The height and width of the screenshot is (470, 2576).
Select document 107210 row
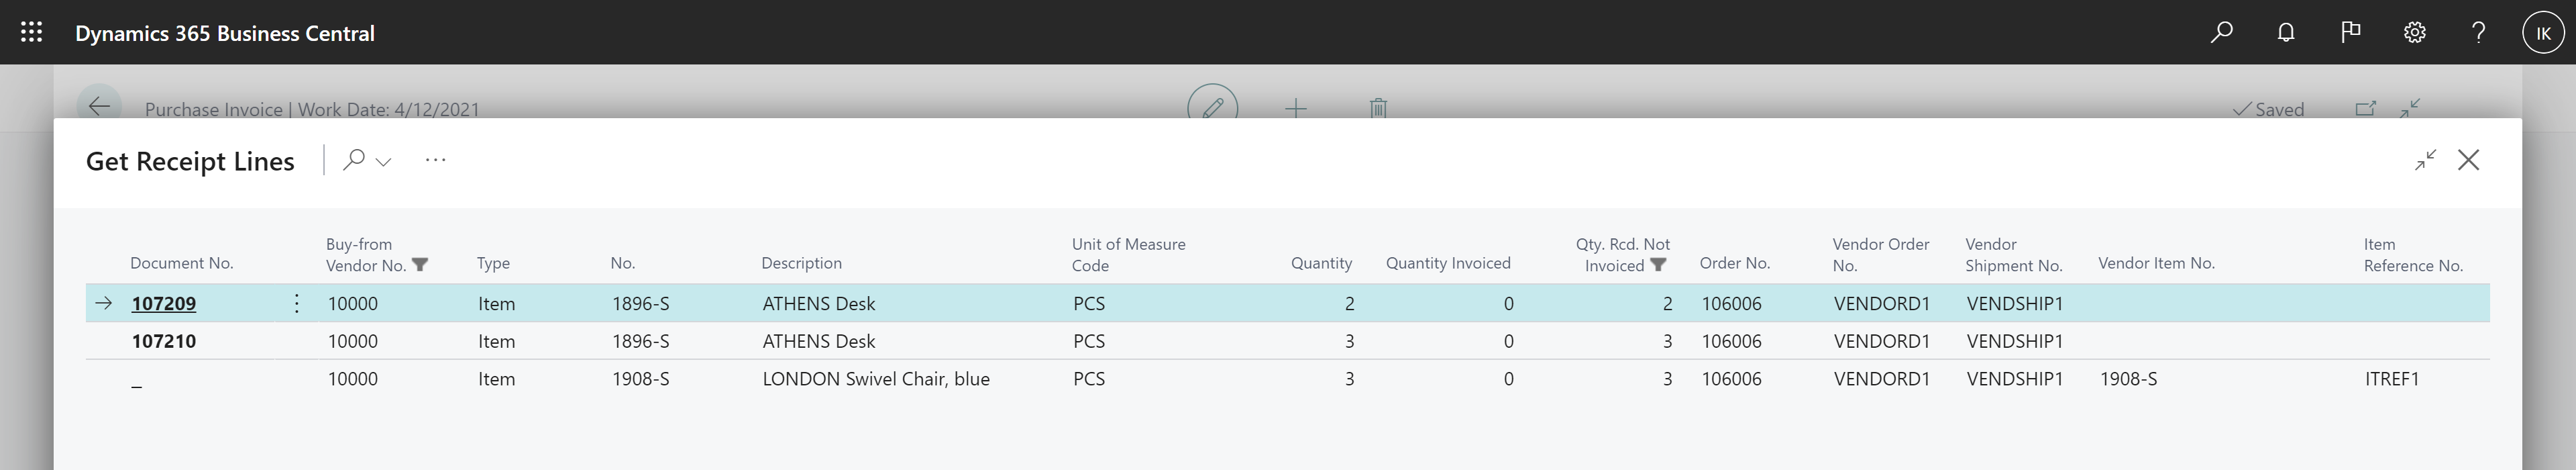[164, 341]
